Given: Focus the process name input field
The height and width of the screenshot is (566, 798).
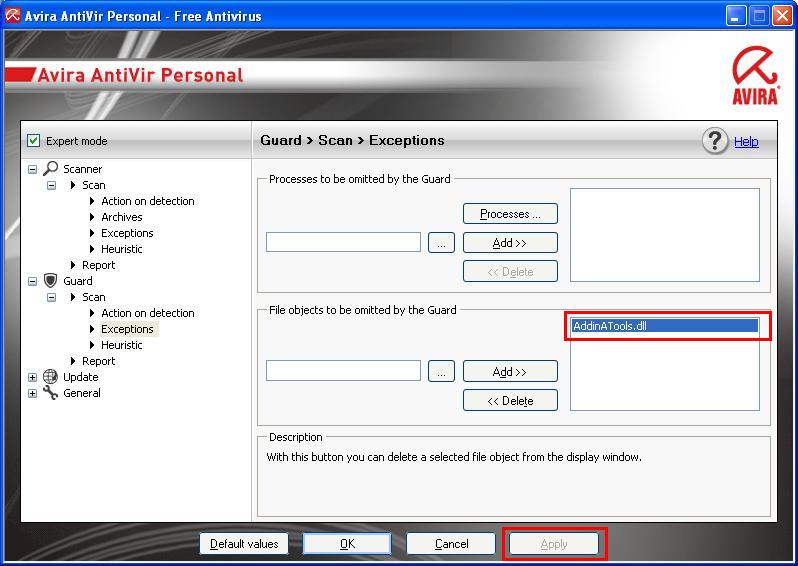Looking at the screenshot, I should [x=343, y=242].
